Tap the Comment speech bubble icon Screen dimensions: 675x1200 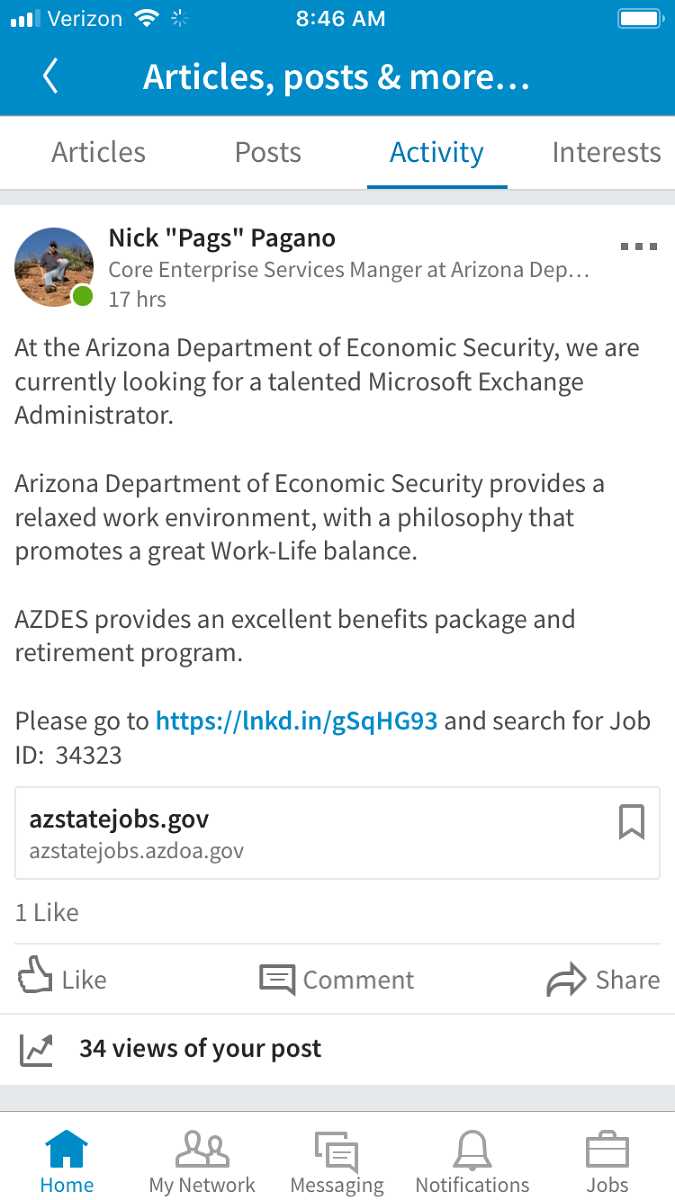coord(278,979)
